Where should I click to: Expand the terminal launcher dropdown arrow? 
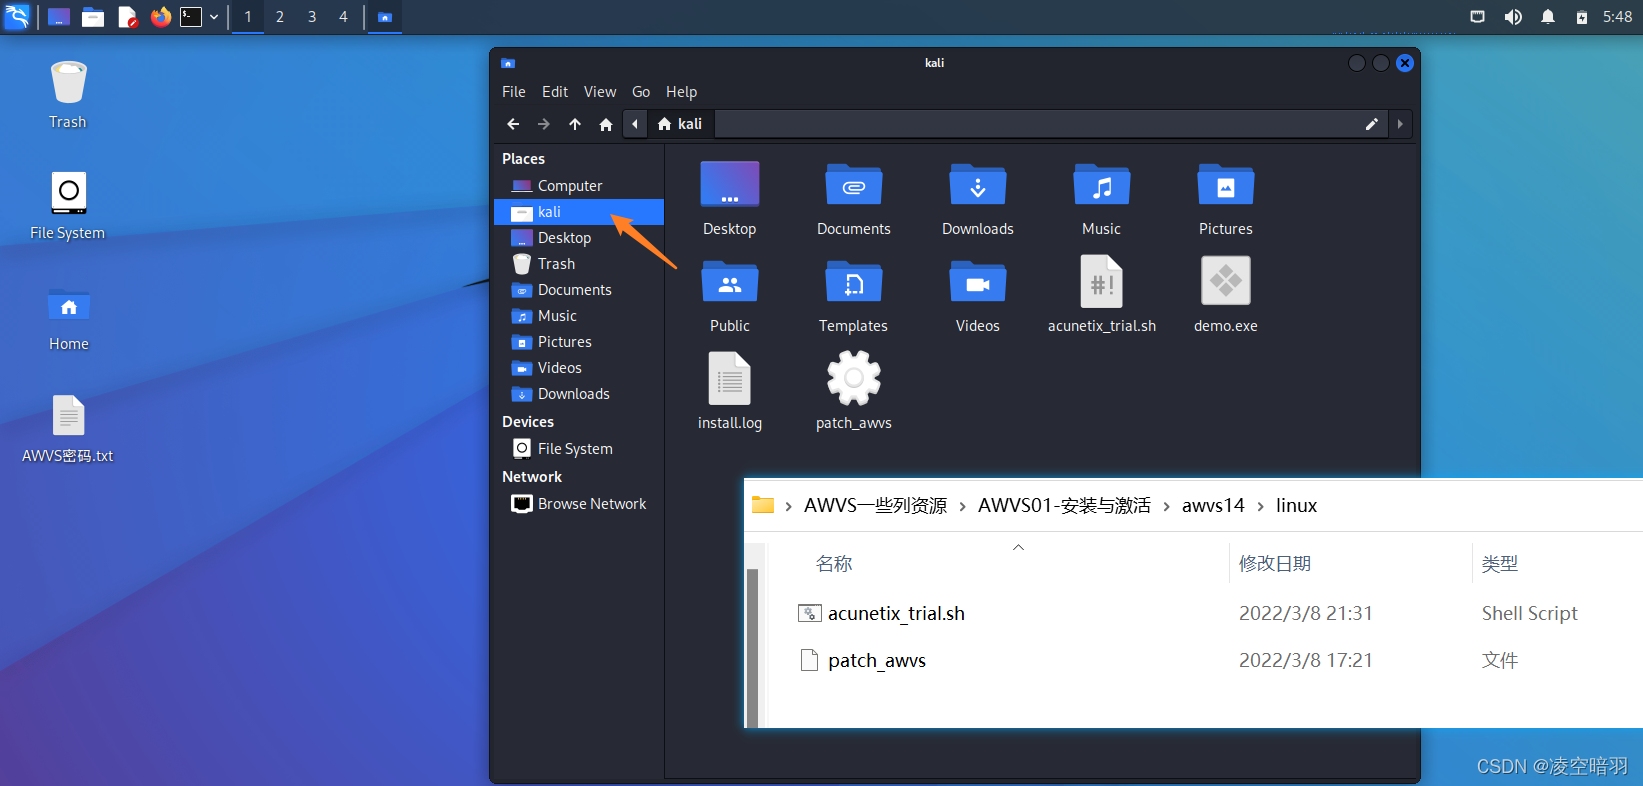tap(214, 17)
